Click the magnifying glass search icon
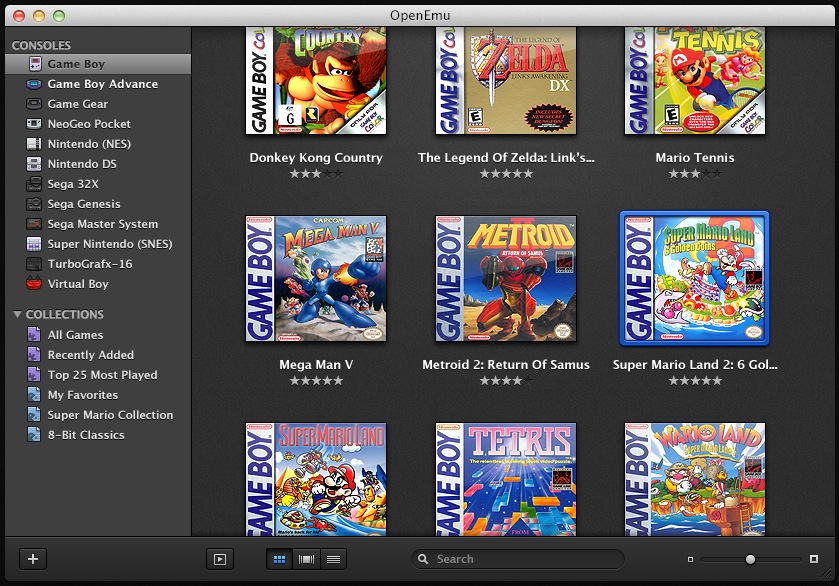Viewport: 839px width, 586px height. pyautogui.click(x=423, y=559)
